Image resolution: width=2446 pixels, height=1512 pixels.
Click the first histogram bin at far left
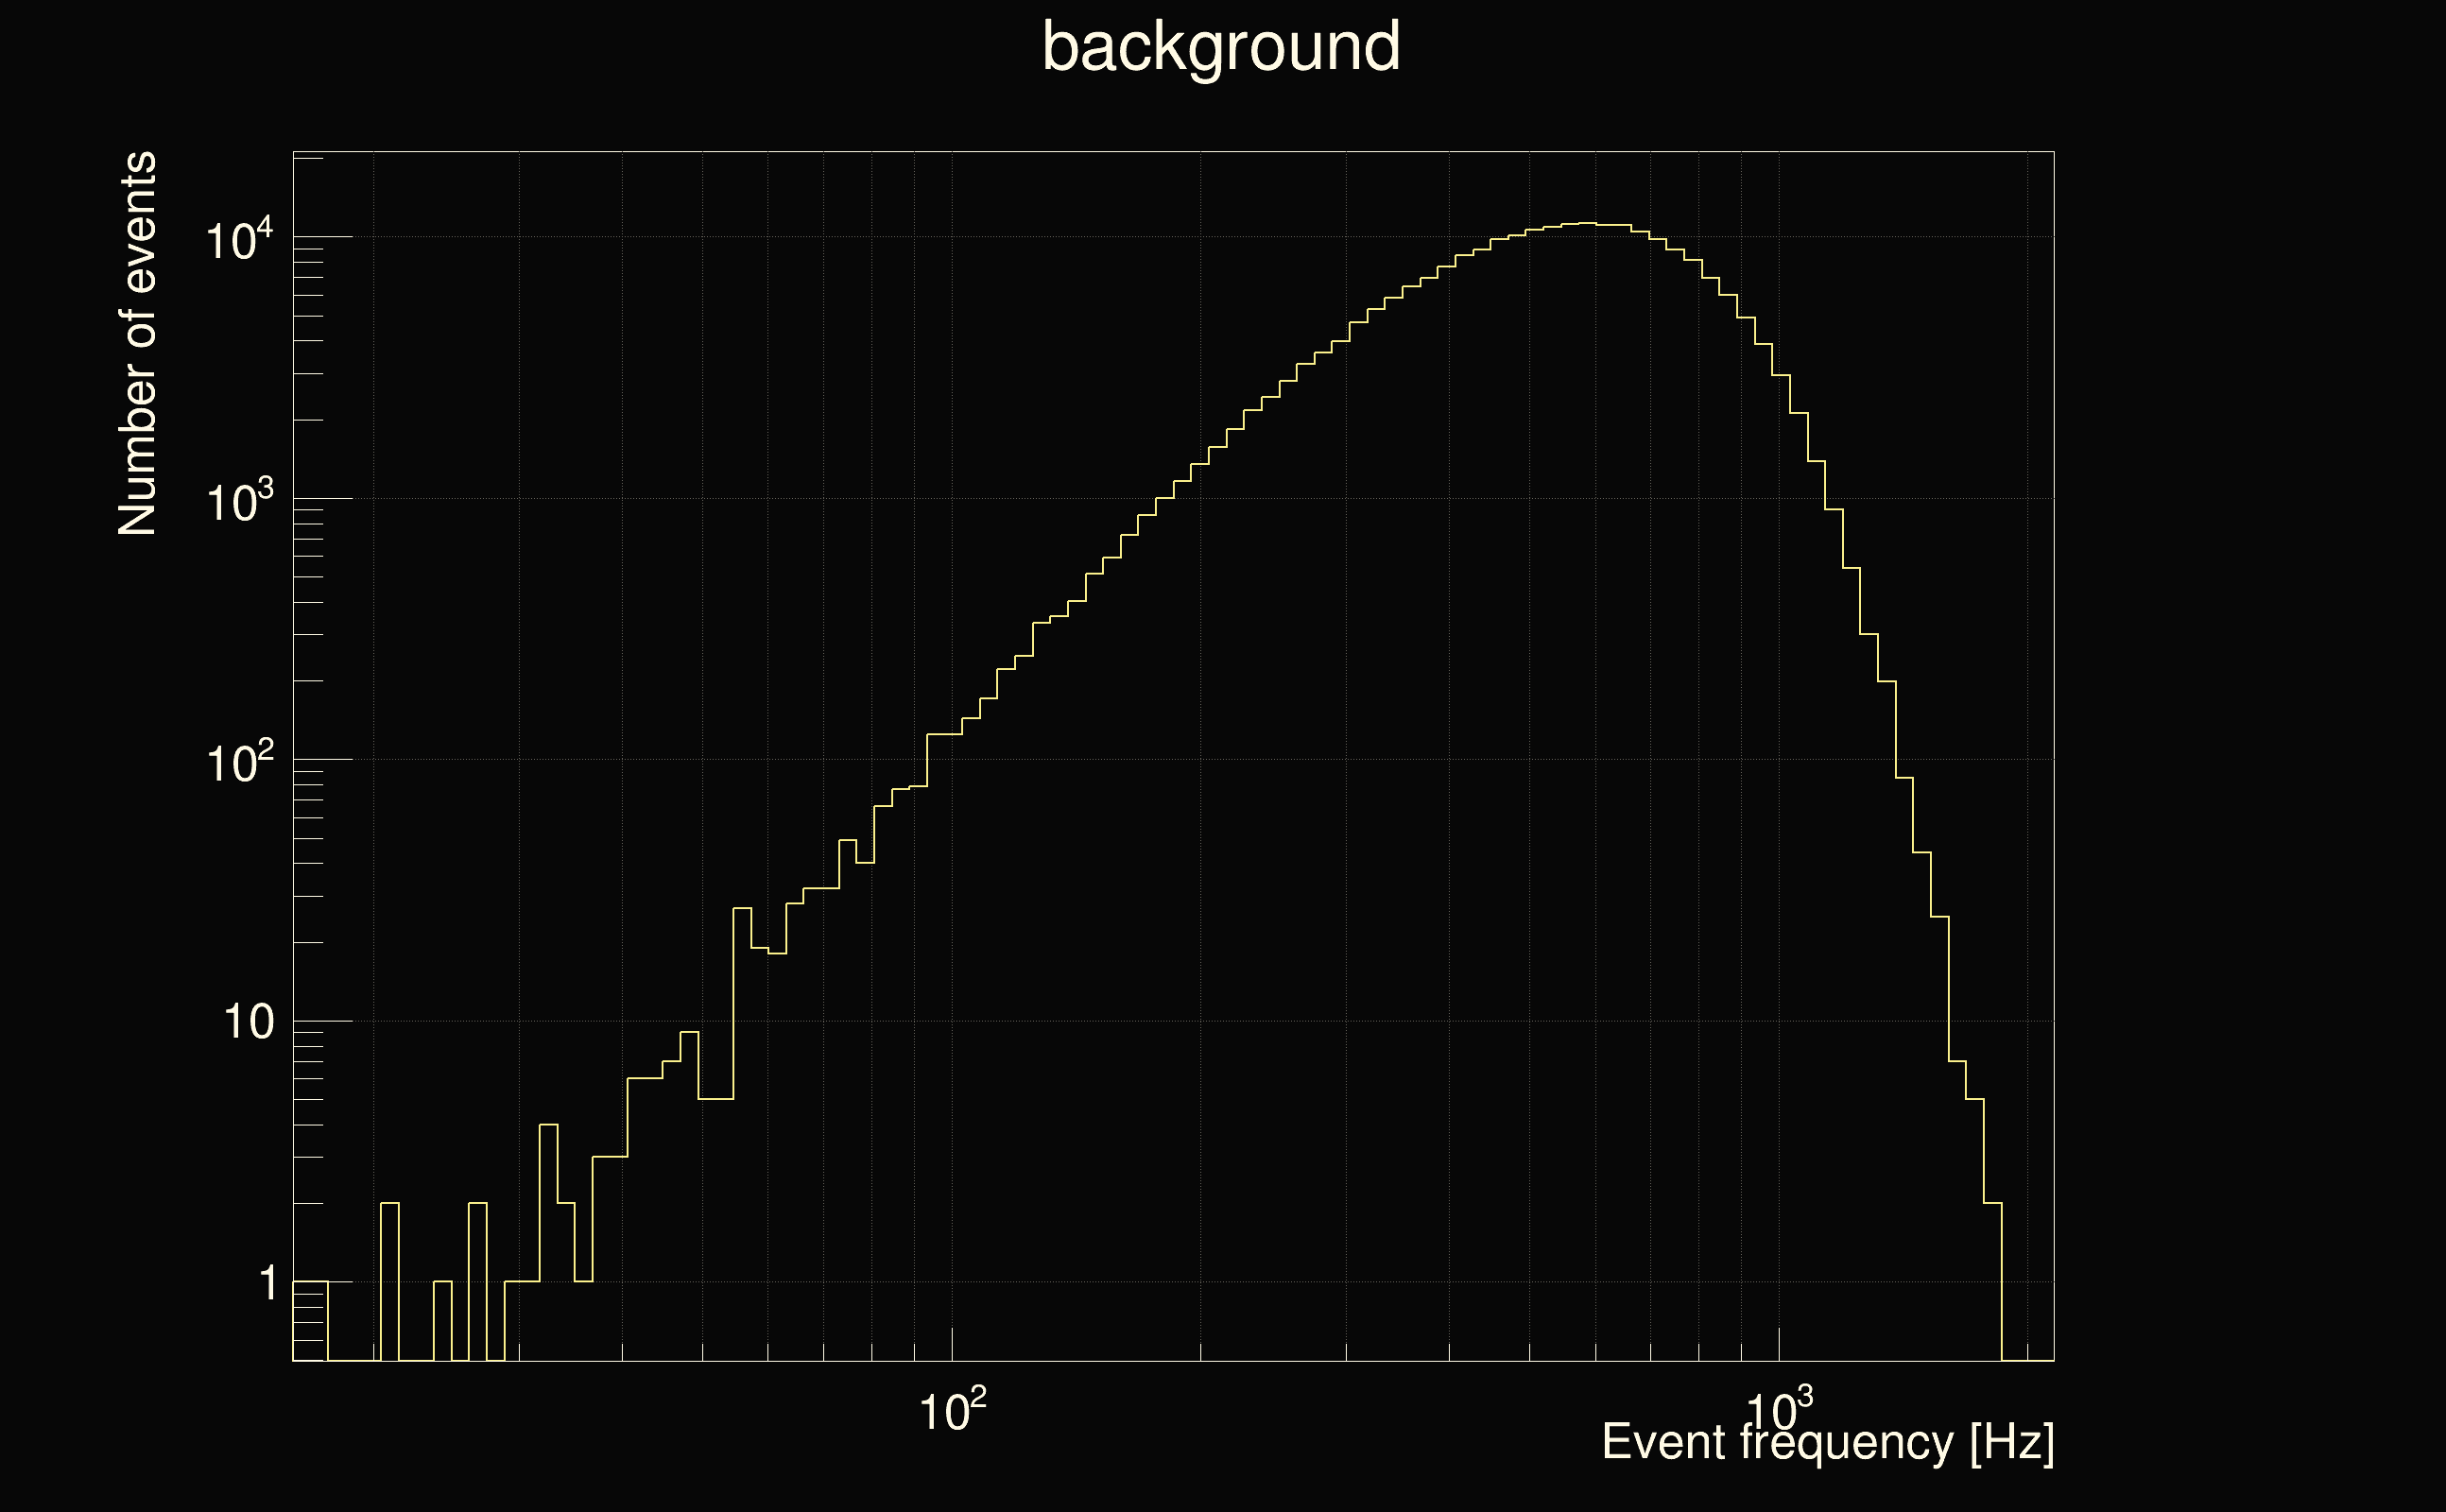[x=310, y=1282]
